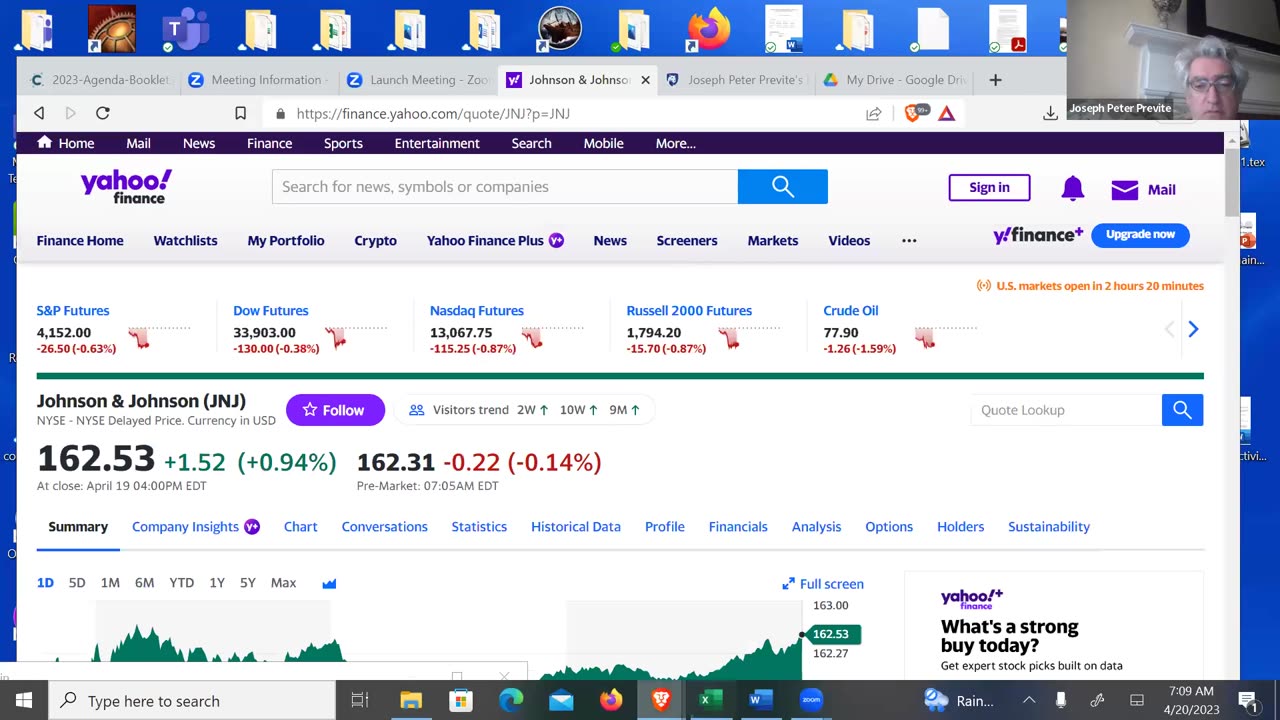1280x720 pixels.
Task: Open browser downloads icon
Action: 1050,113
